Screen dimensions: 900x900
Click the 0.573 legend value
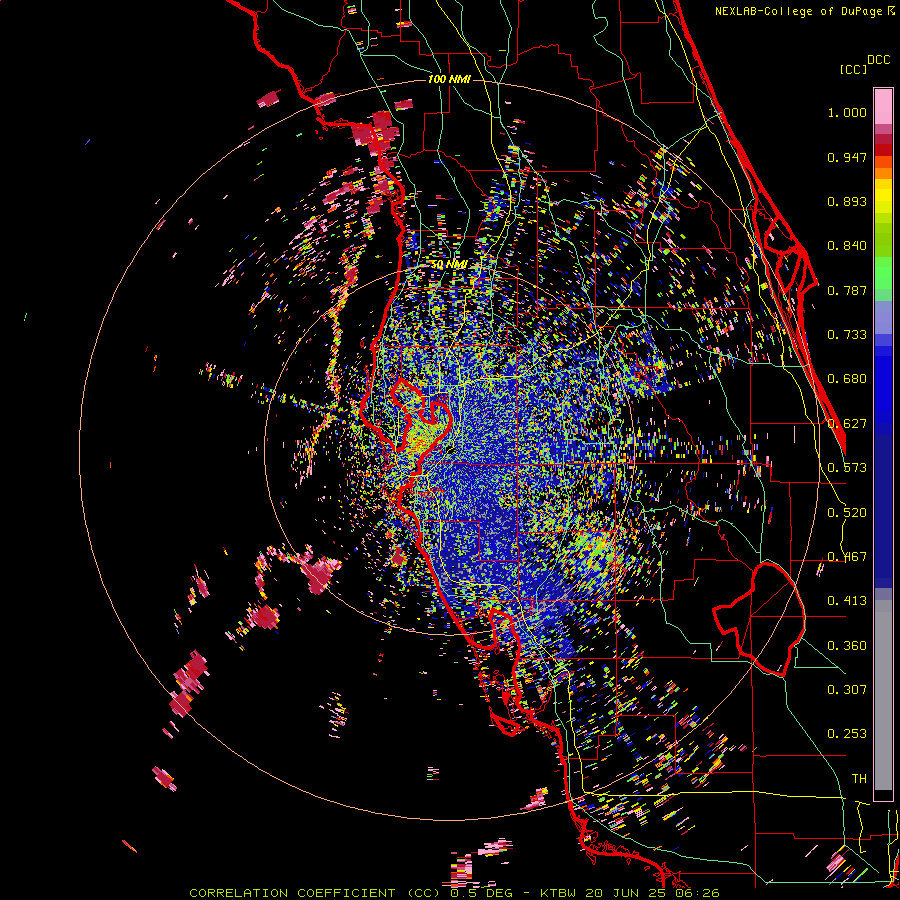pyautogui.click(x=847, y=468)
